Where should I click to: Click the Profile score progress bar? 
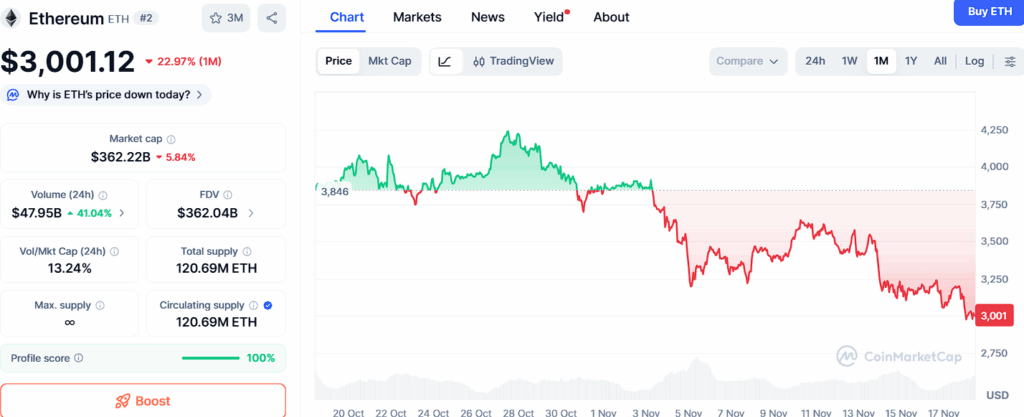(x=210, y=358)
